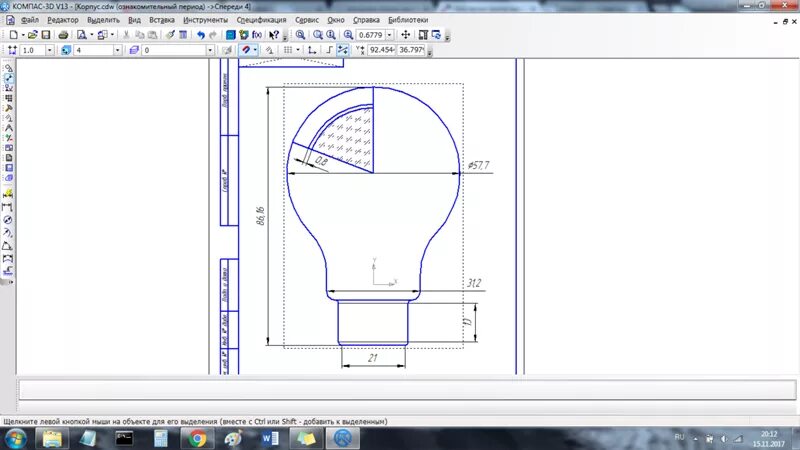Open the Editing panel hammer icon
800x450 pixels.
coord(9,108)
